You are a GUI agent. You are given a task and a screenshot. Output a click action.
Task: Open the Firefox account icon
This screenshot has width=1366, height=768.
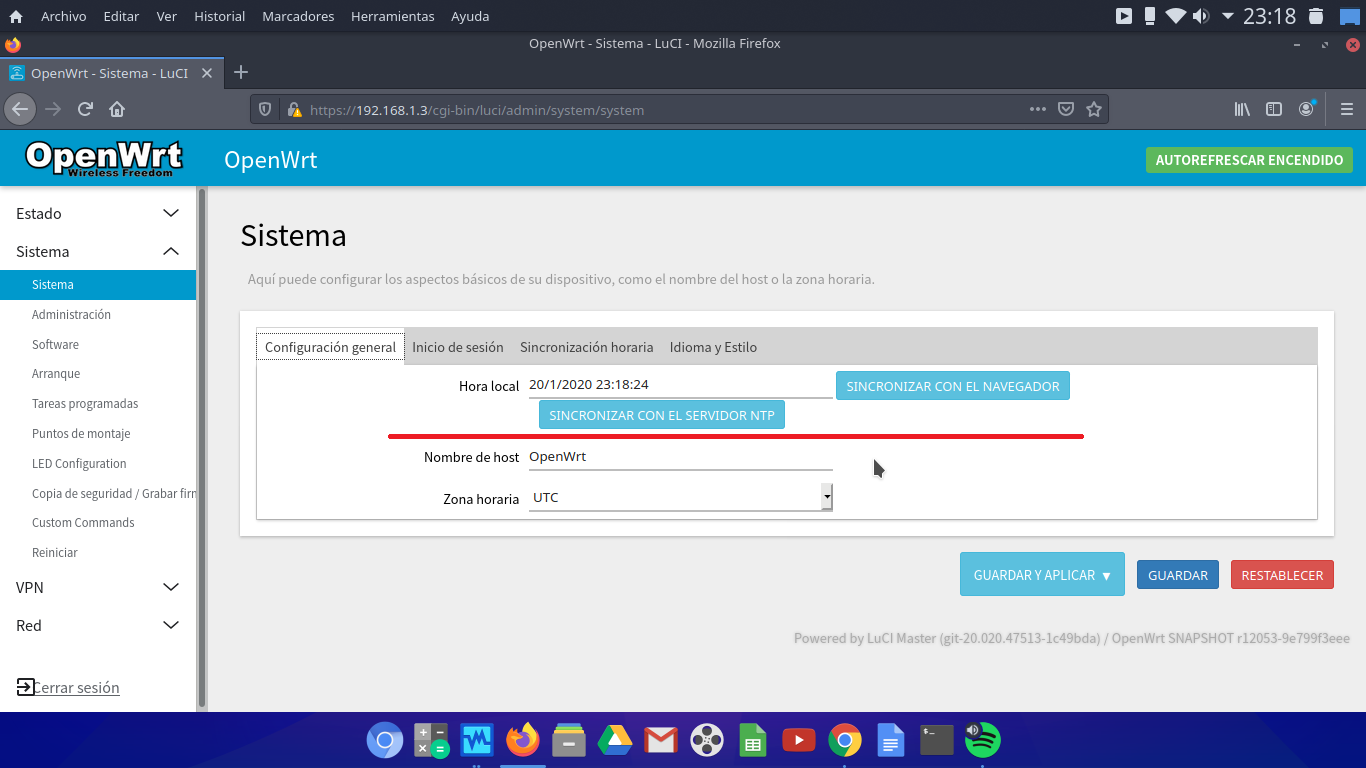click(x=1307, y=109)
